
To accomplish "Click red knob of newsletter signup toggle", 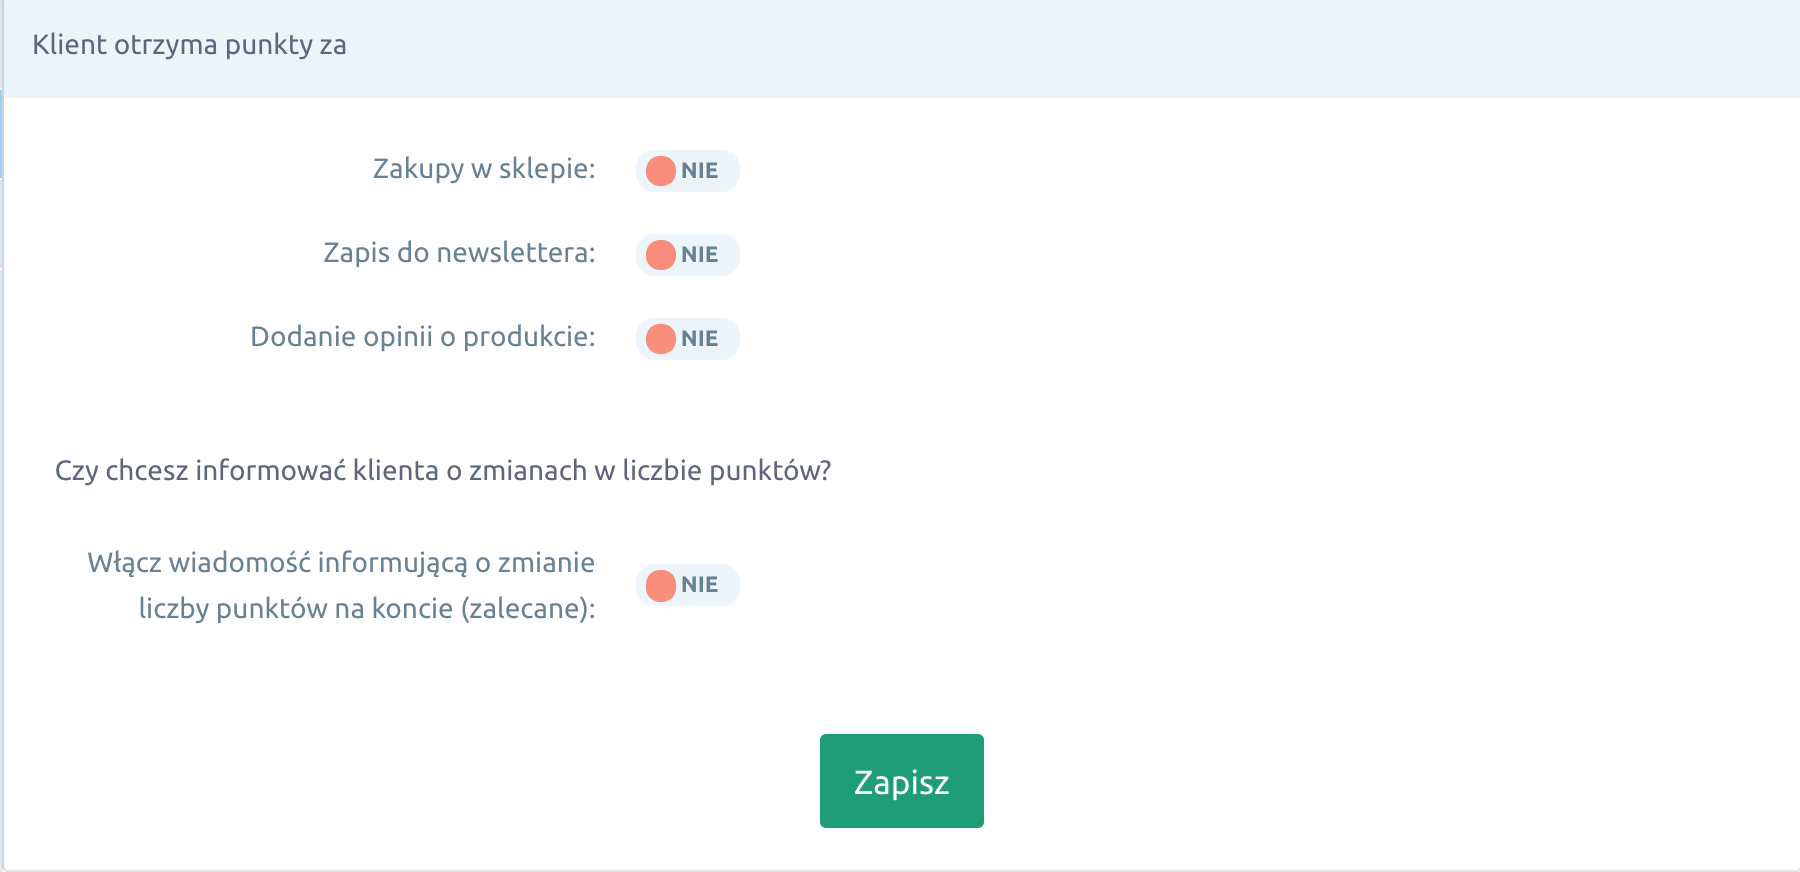I will click(x=661, y=255).
